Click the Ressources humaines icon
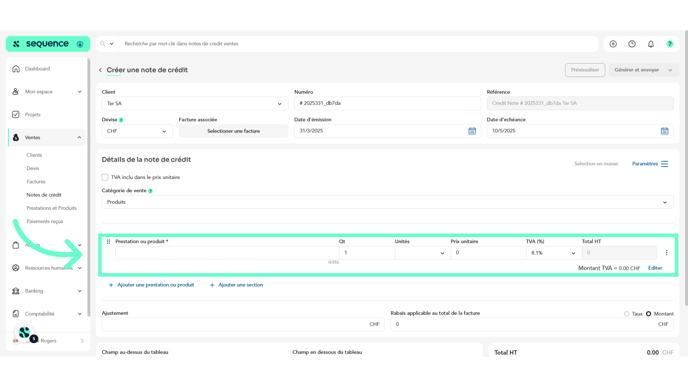 (16, 268)
